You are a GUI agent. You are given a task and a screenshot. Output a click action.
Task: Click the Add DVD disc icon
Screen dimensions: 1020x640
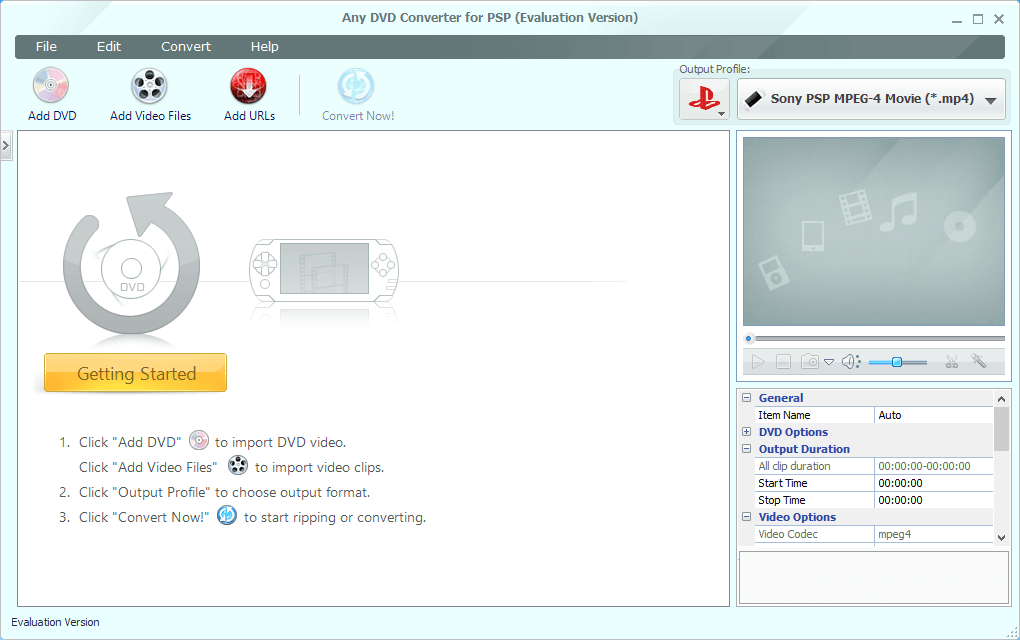point(51,87)
